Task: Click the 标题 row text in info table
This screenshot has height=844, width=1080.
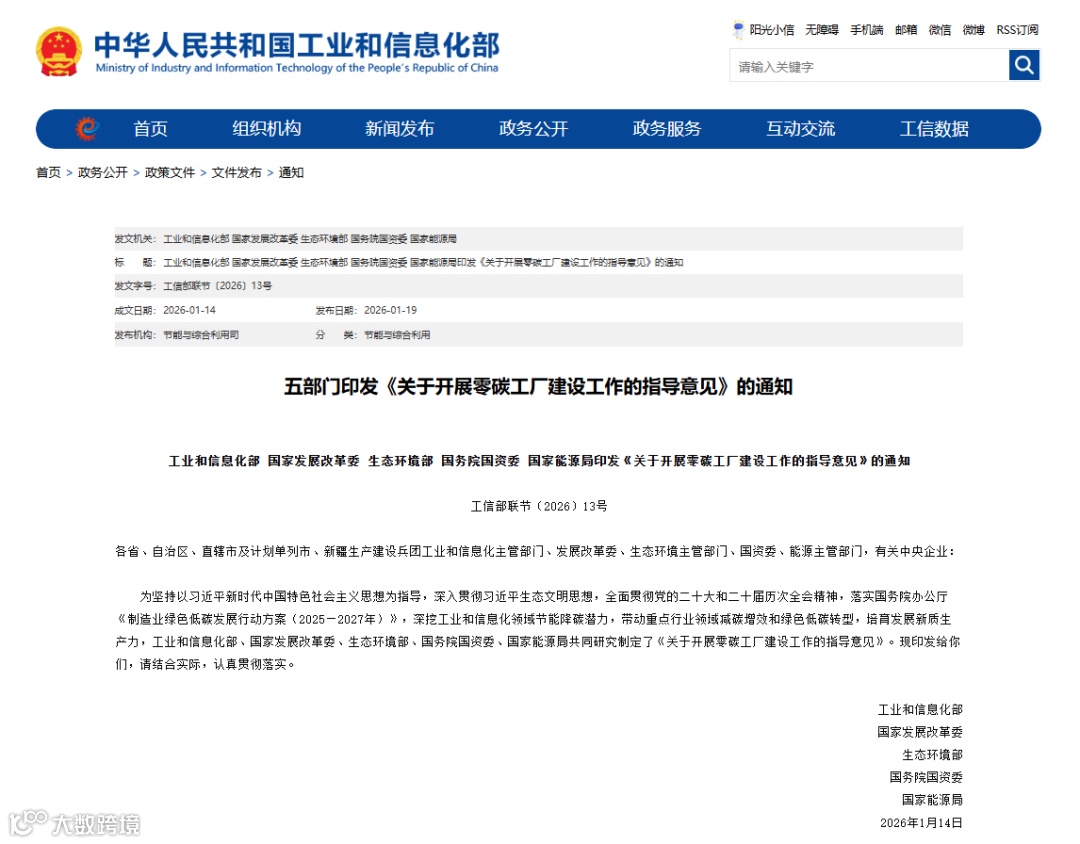Action: [399, 263]
